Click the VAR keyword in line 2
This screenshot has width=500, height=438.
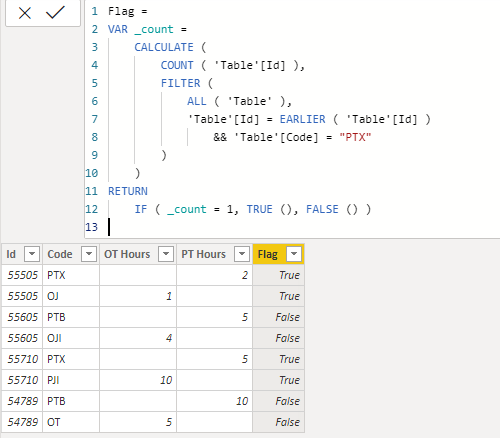click(x=118, y=29)
